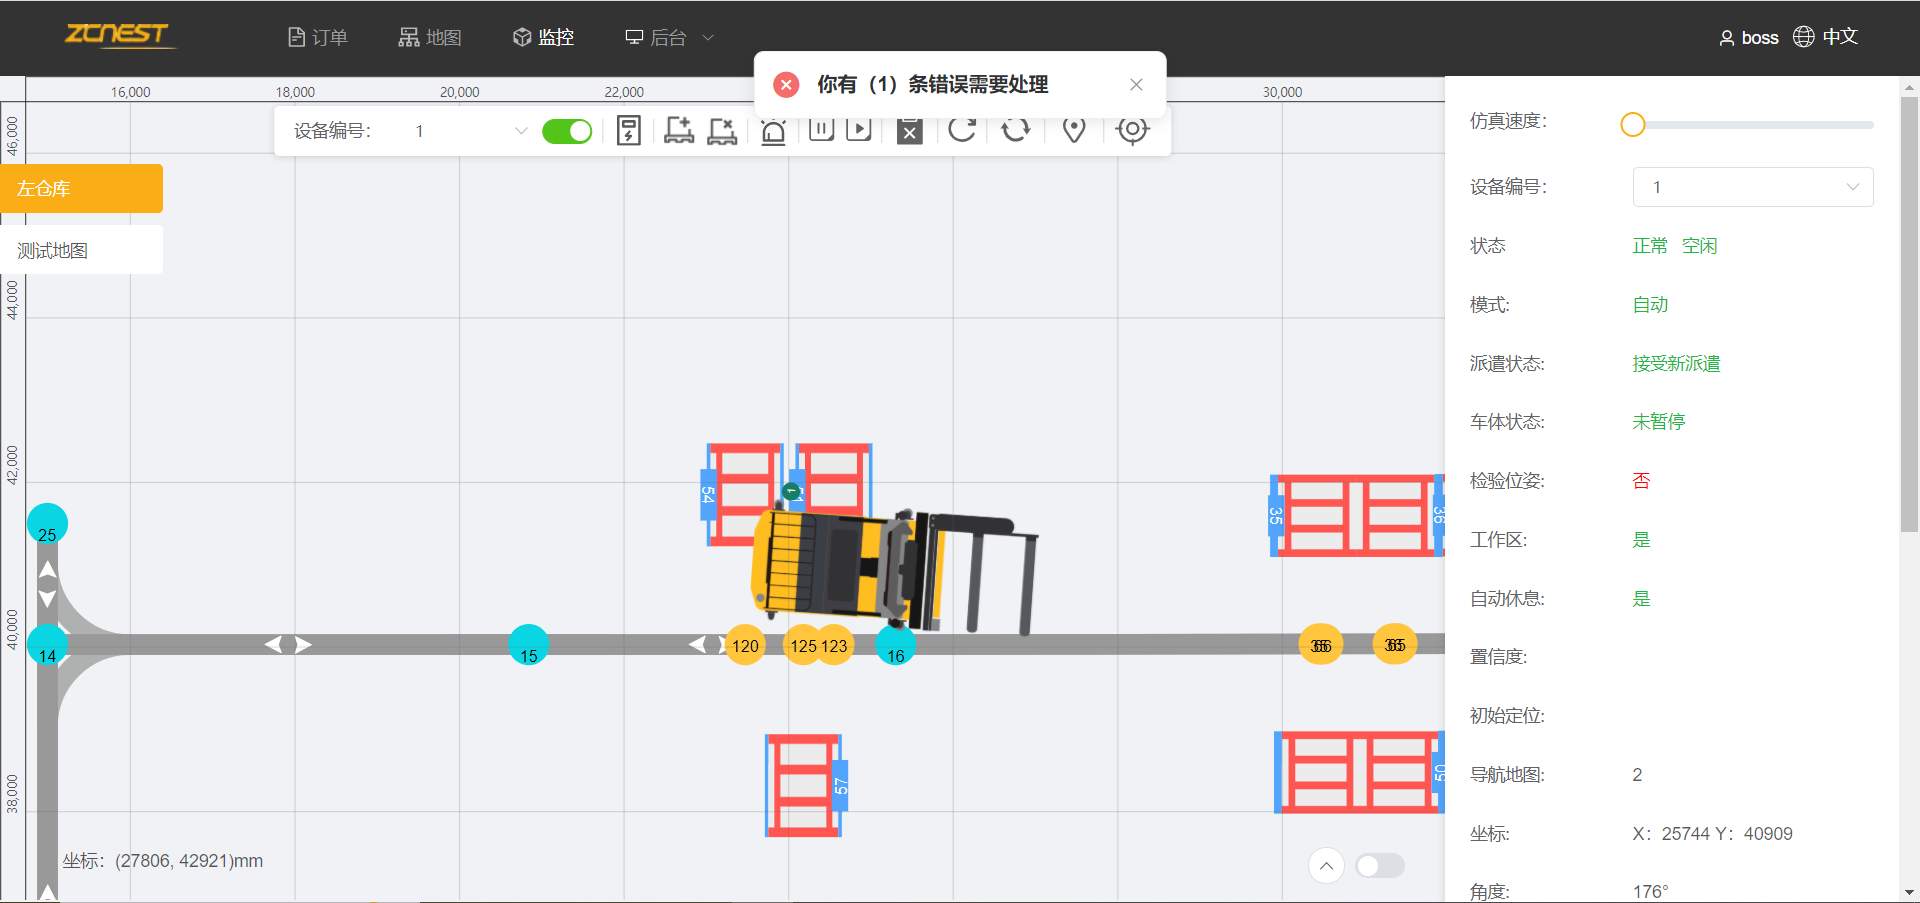The height and width of the screenshot is (903, 1920).
Task: Select the 左仓库 map button
Action: (82, 189)
